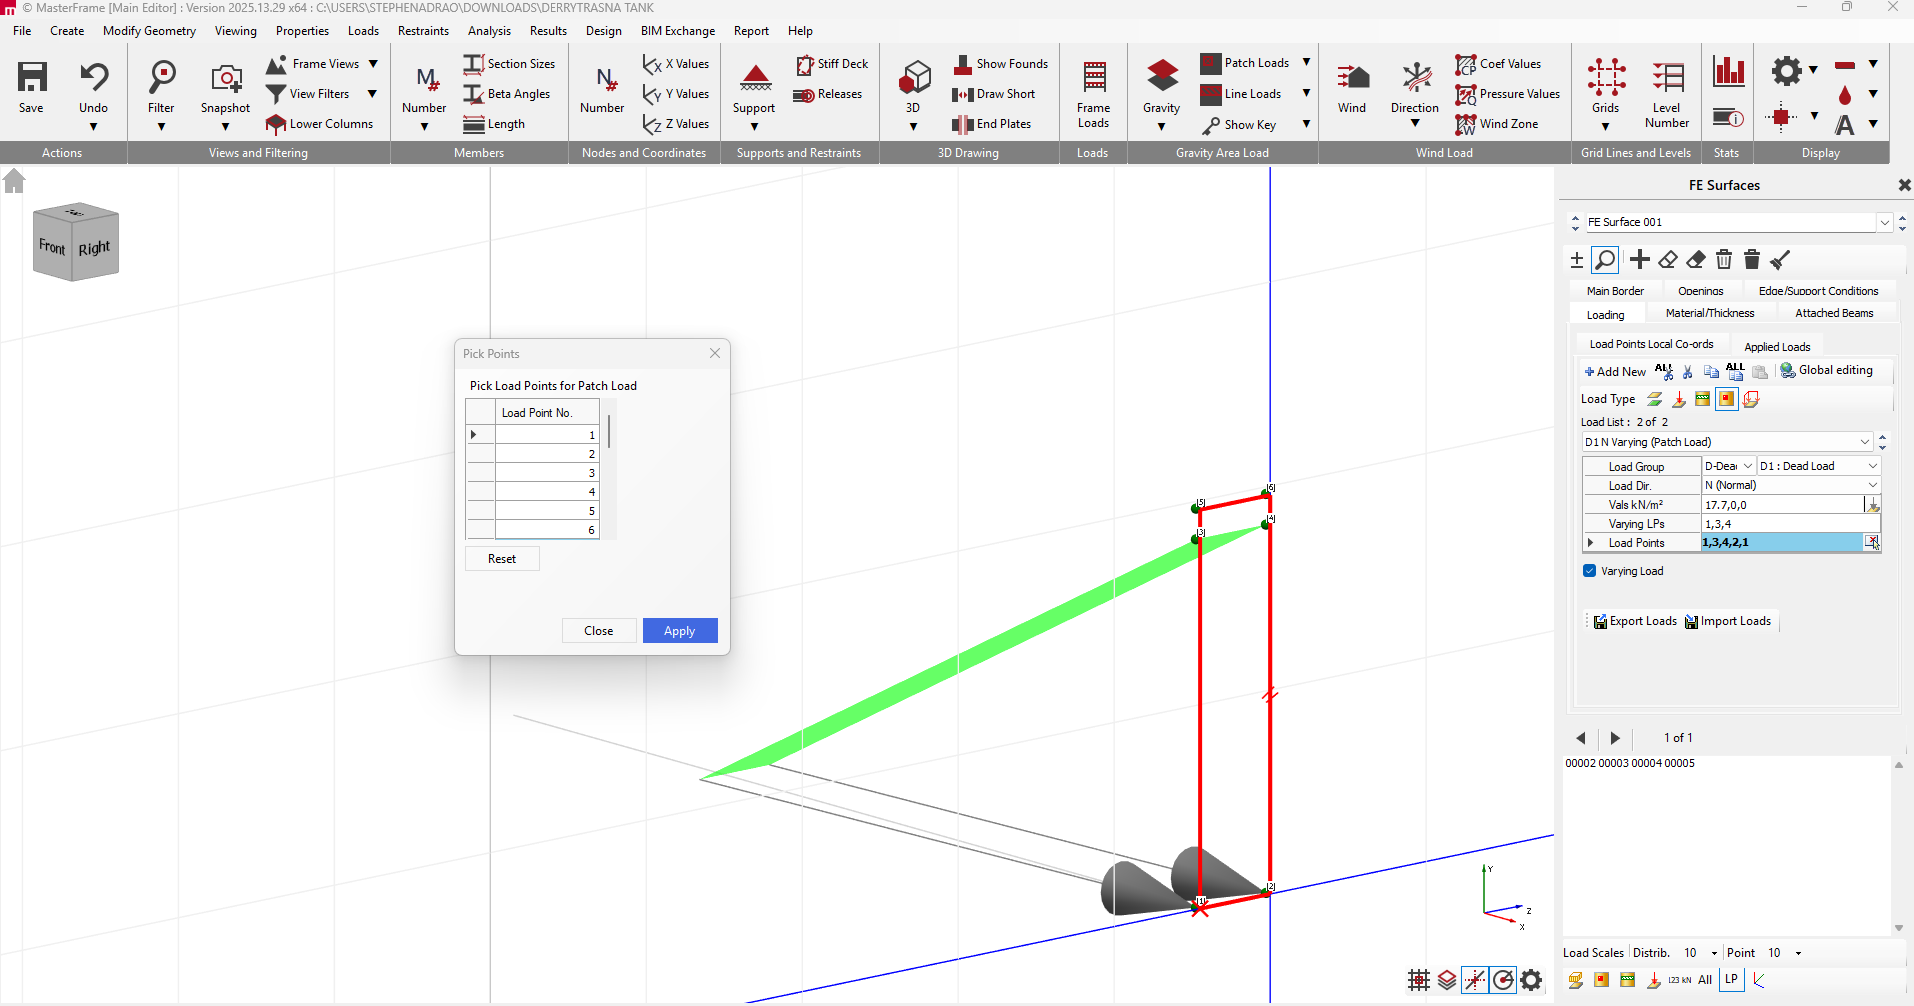
Task: Click the Save icon in the ribbon
Action: (x=31, y=78)
